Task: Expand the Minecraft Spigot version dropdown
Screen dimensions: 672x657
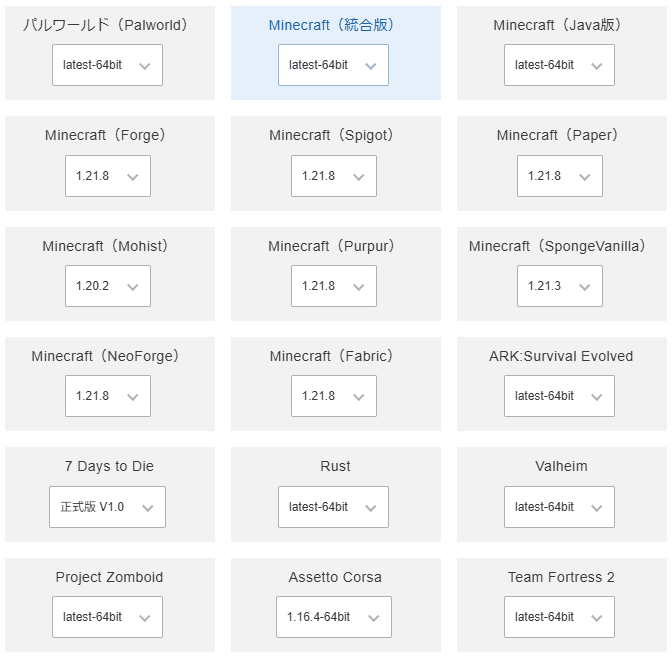Action: 333,176
